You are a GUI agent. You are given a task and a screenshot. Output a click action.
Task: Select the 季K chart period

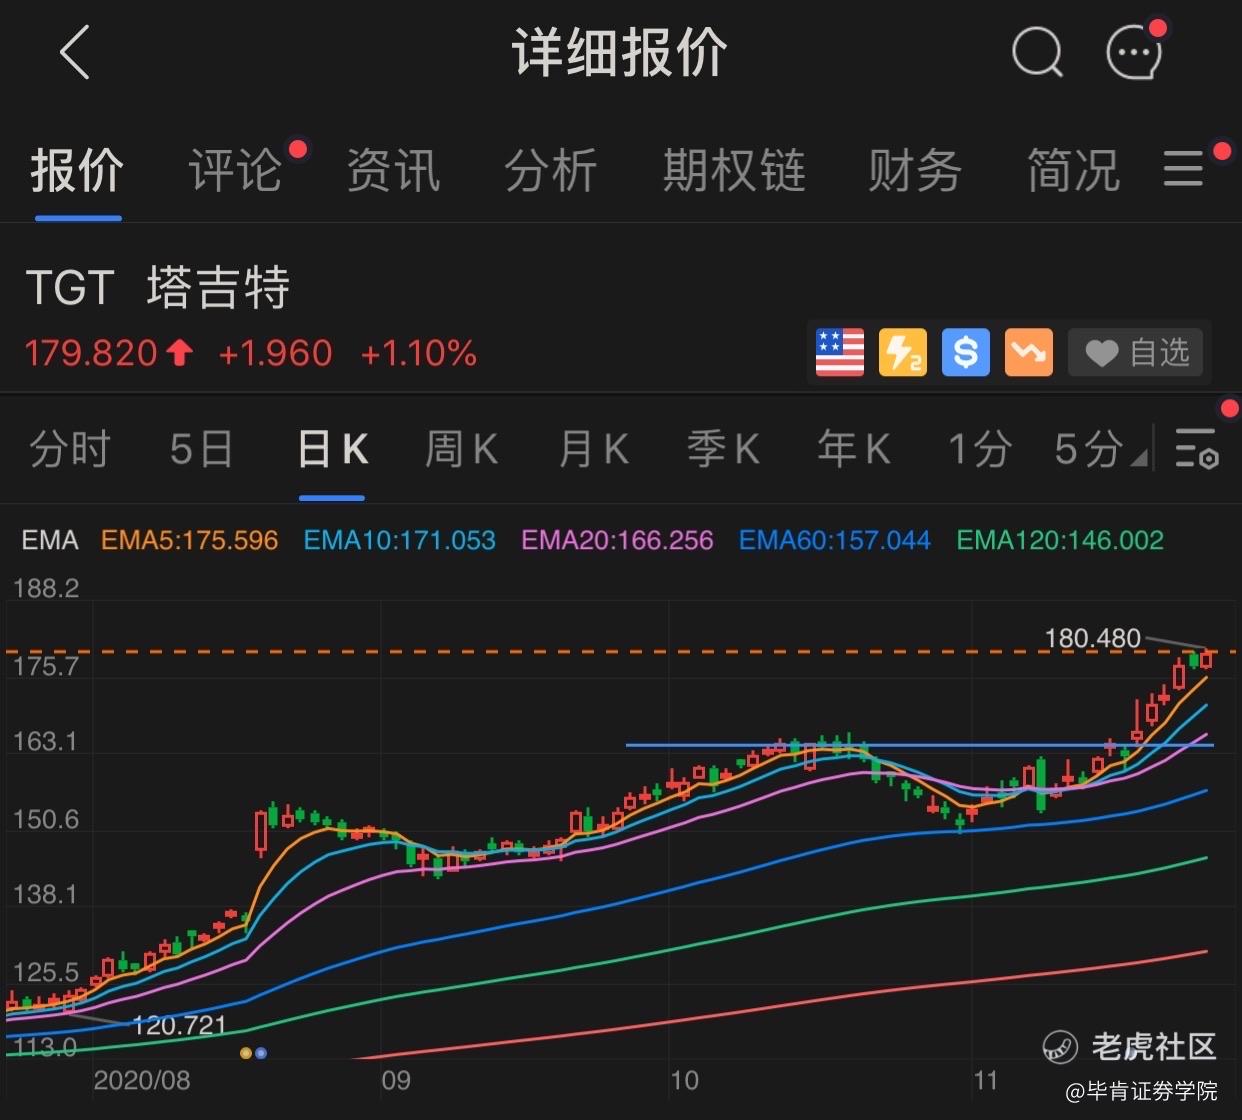pyautogui.click(x=723, y=449)
